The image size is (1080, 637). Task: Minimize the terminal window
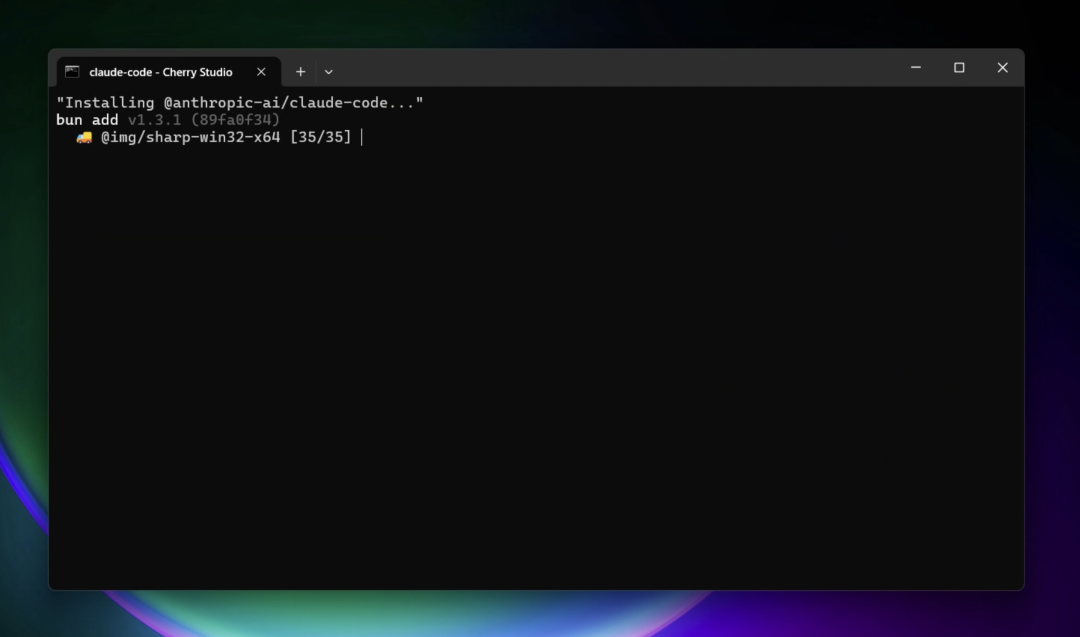pyautogui.click(x=916, y=67)
